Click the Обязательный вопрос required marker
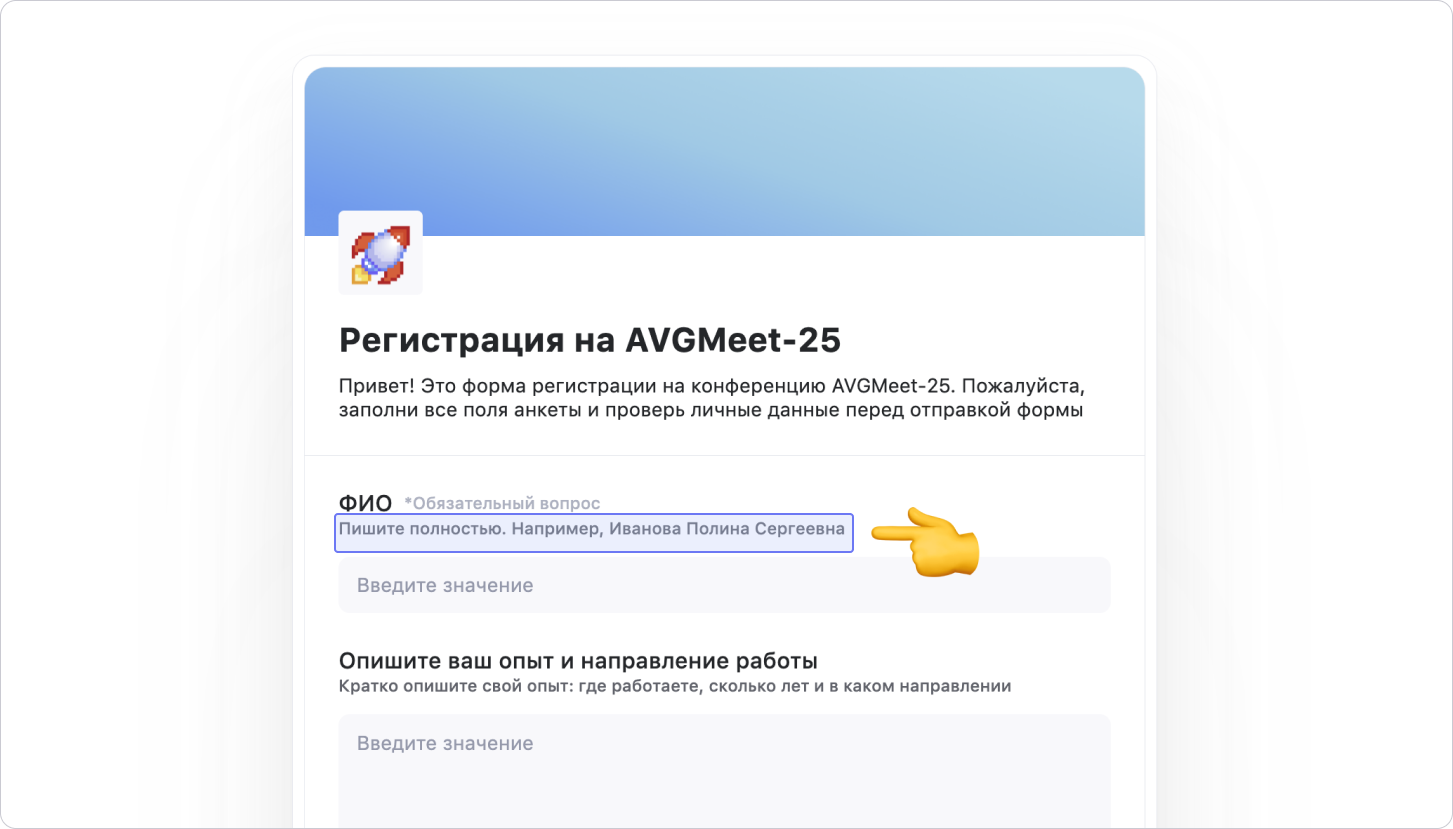The width and height of the screenshot is (1453, 829). 502,503
